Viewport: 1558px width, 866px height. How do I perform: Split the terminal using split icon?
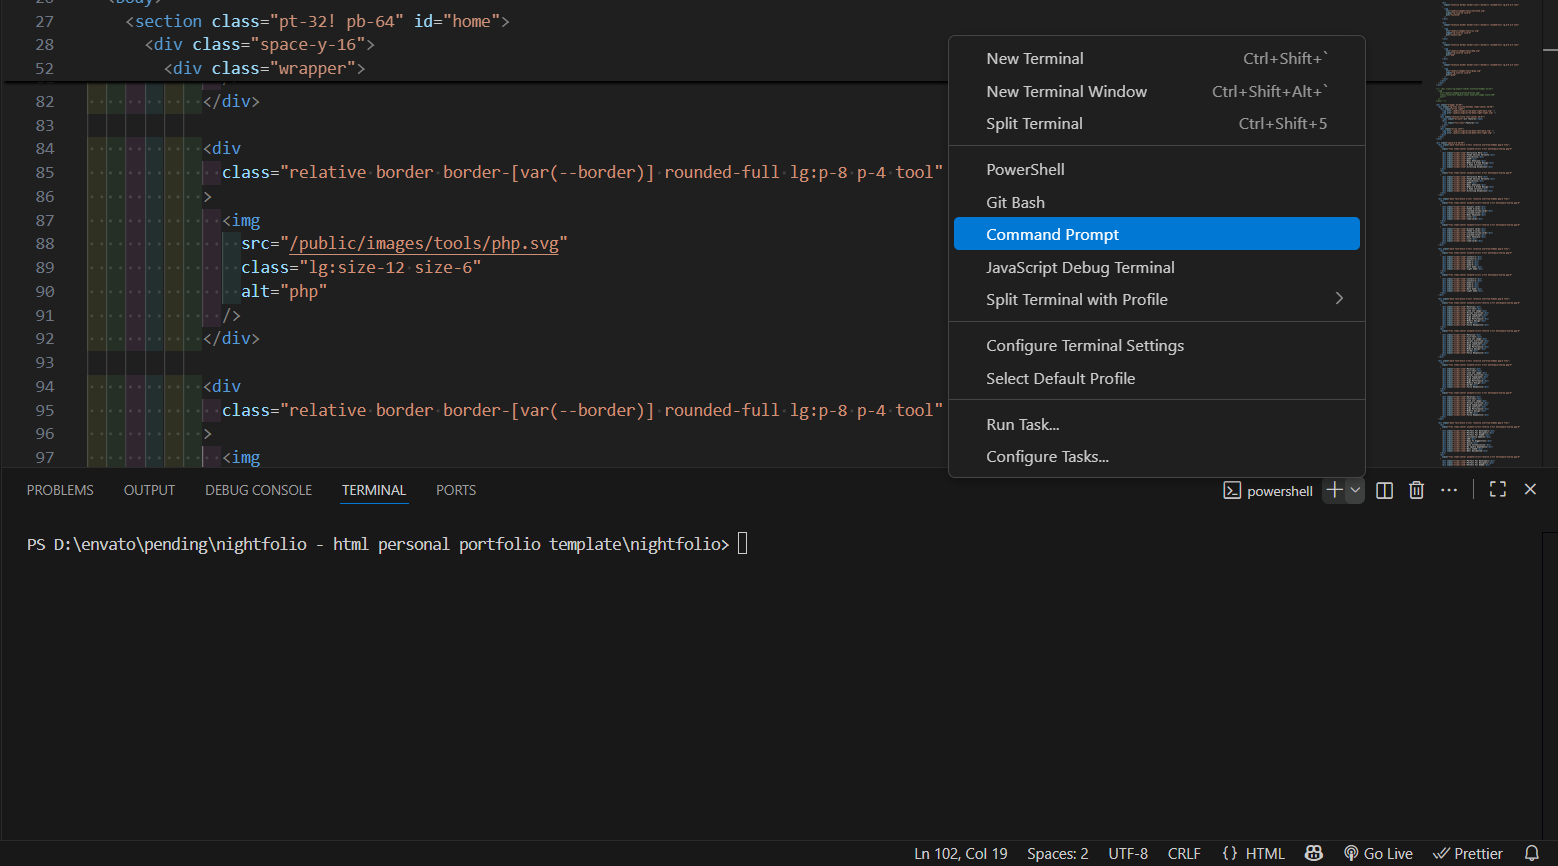(1384, 490)
